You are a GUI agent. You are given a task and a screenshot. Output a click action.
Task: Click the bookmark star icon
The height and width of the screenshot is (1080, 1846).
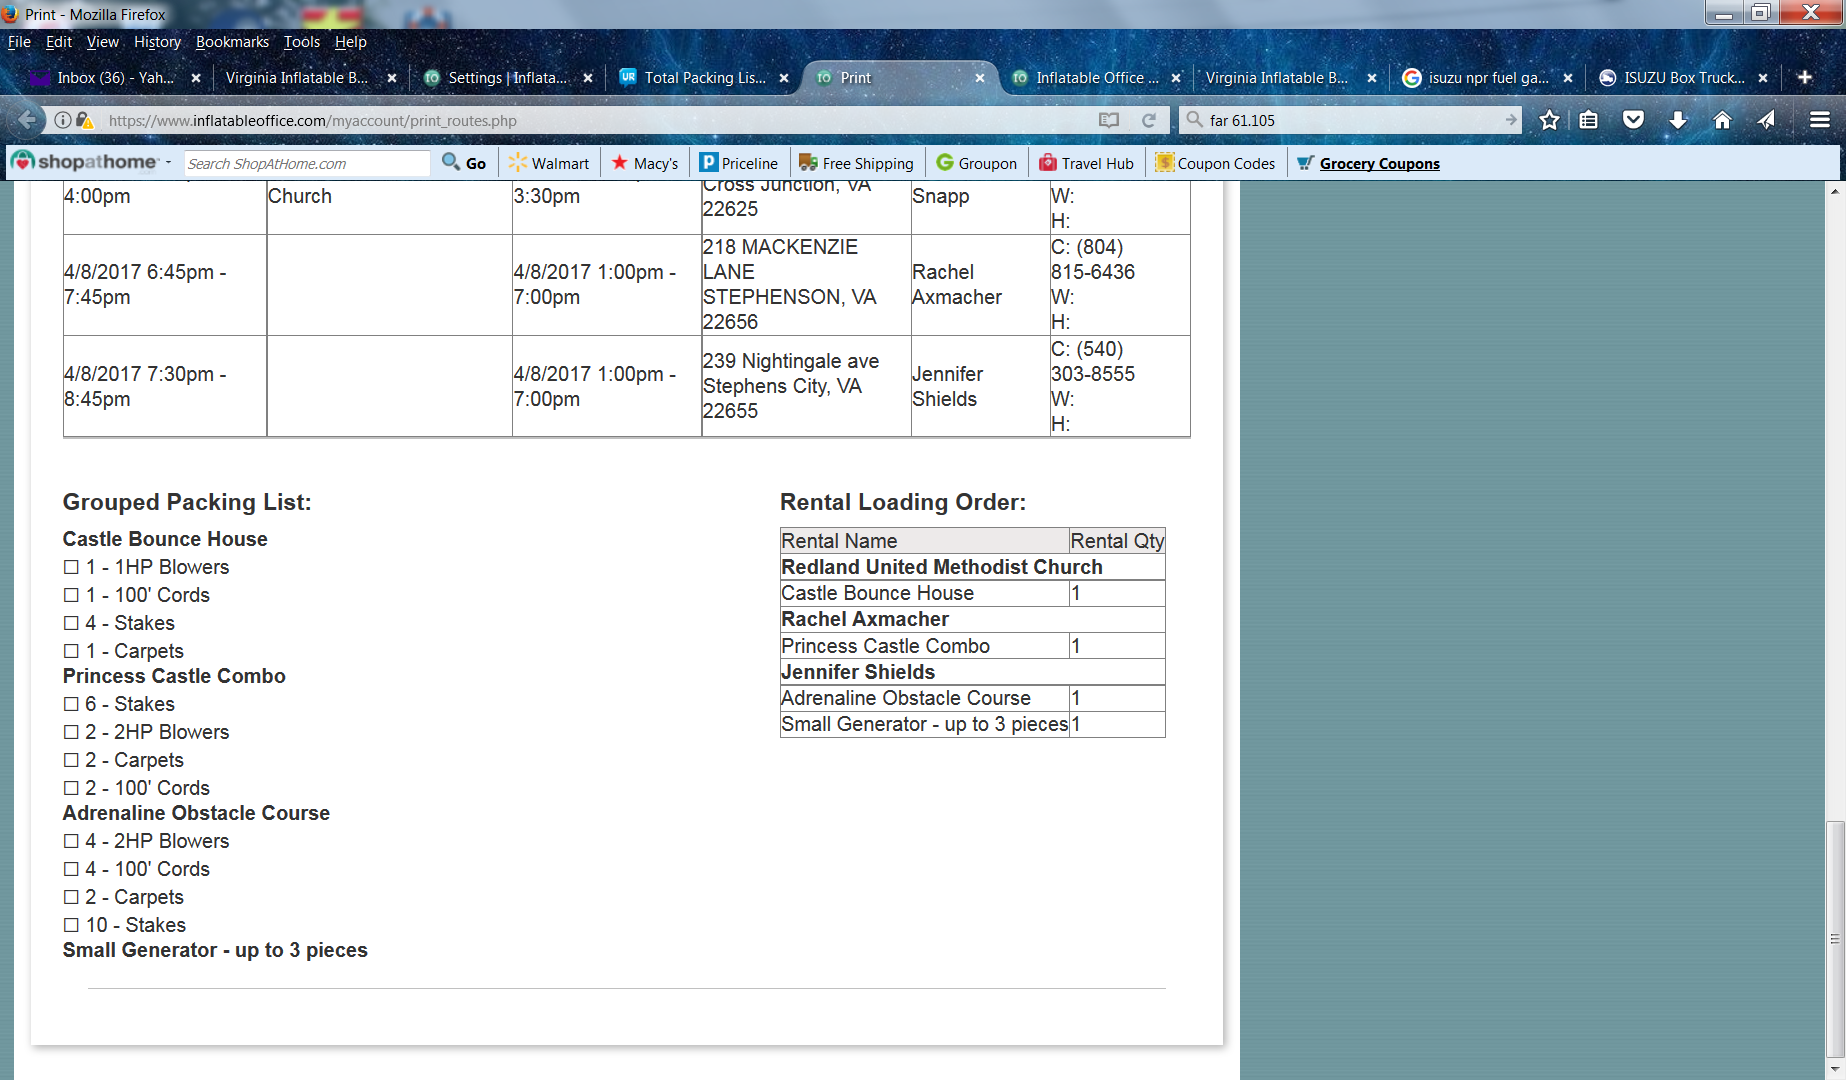click(1549, 120)
